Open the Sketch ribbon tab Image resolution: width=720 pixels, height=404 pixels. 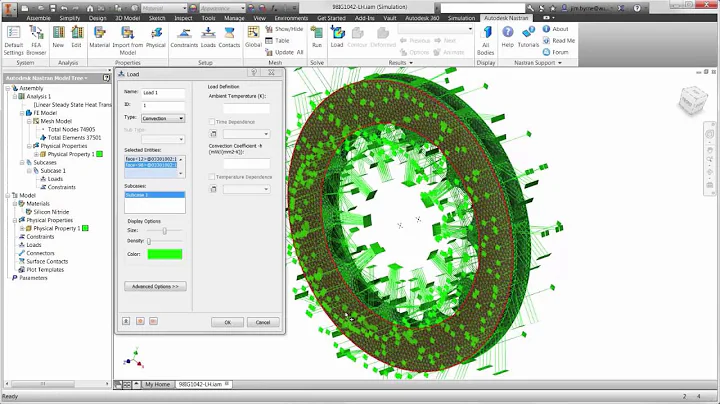(x=157, y=18)
